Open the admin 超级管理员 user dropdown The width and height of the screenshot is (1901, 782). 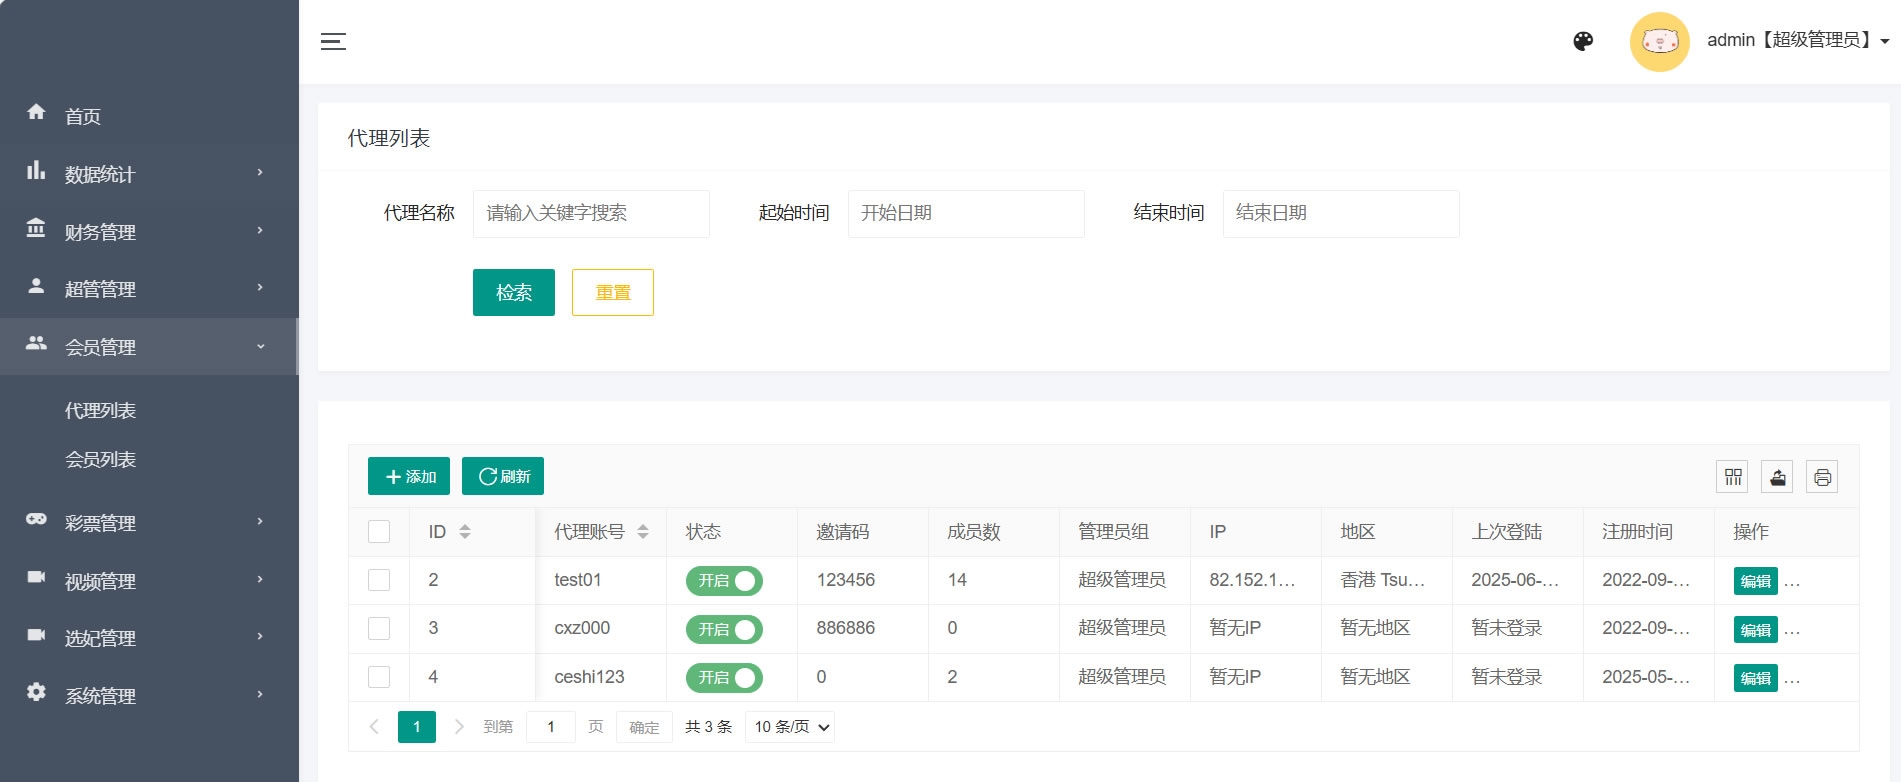coord(1797,40)
